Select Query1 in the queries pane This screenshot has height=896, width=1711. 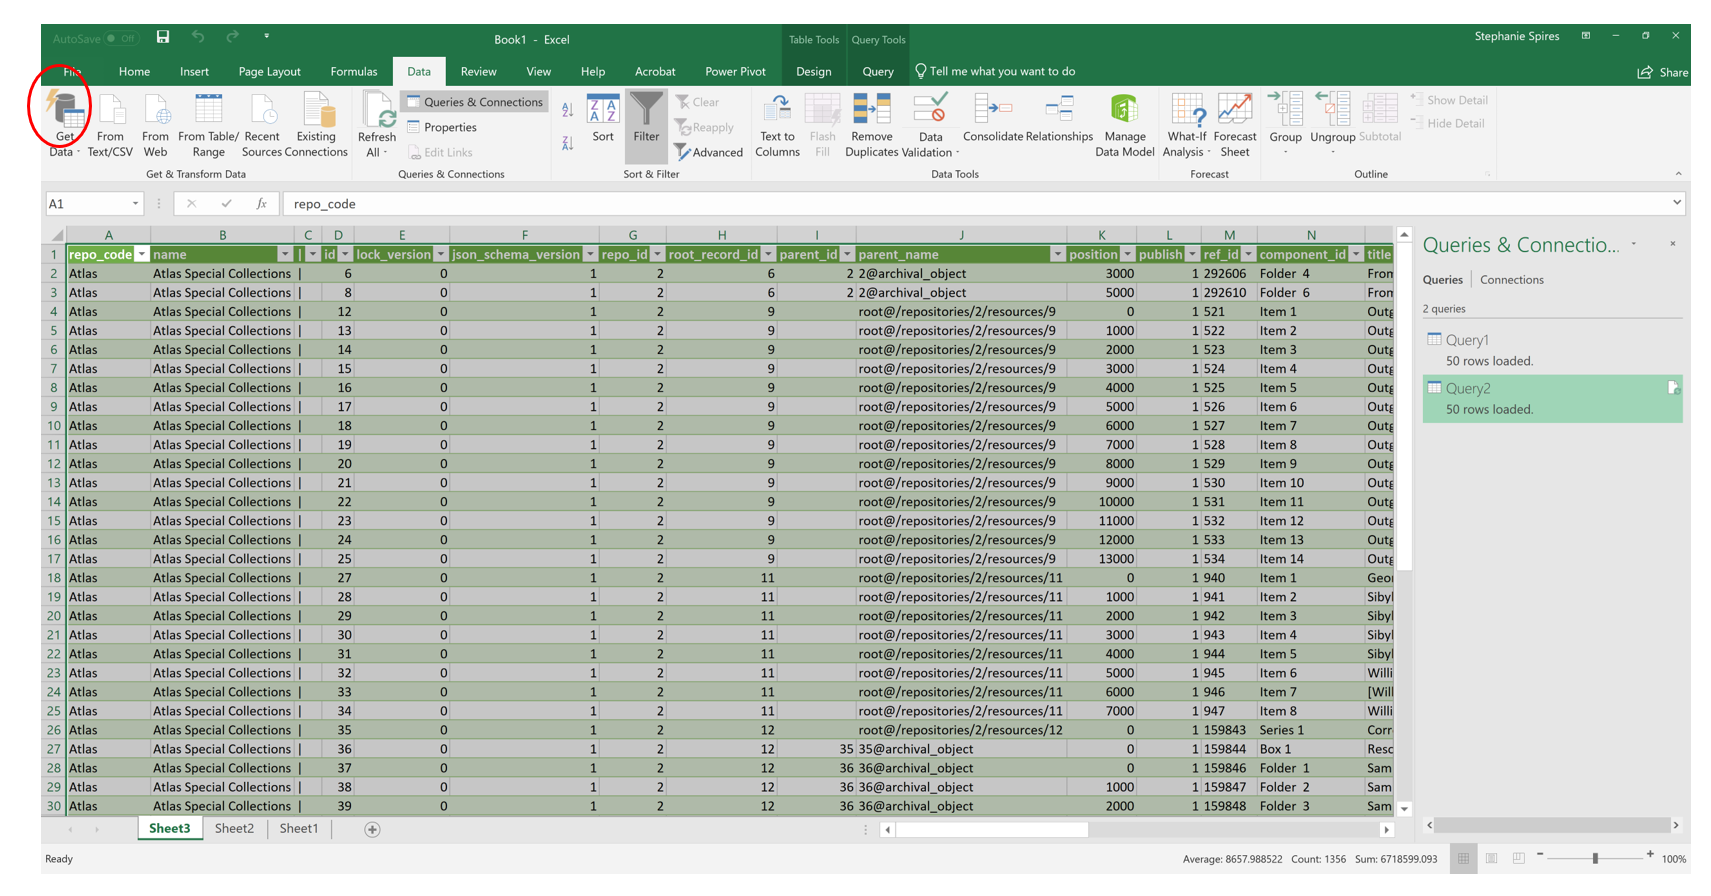click(x=1467, y=340)
